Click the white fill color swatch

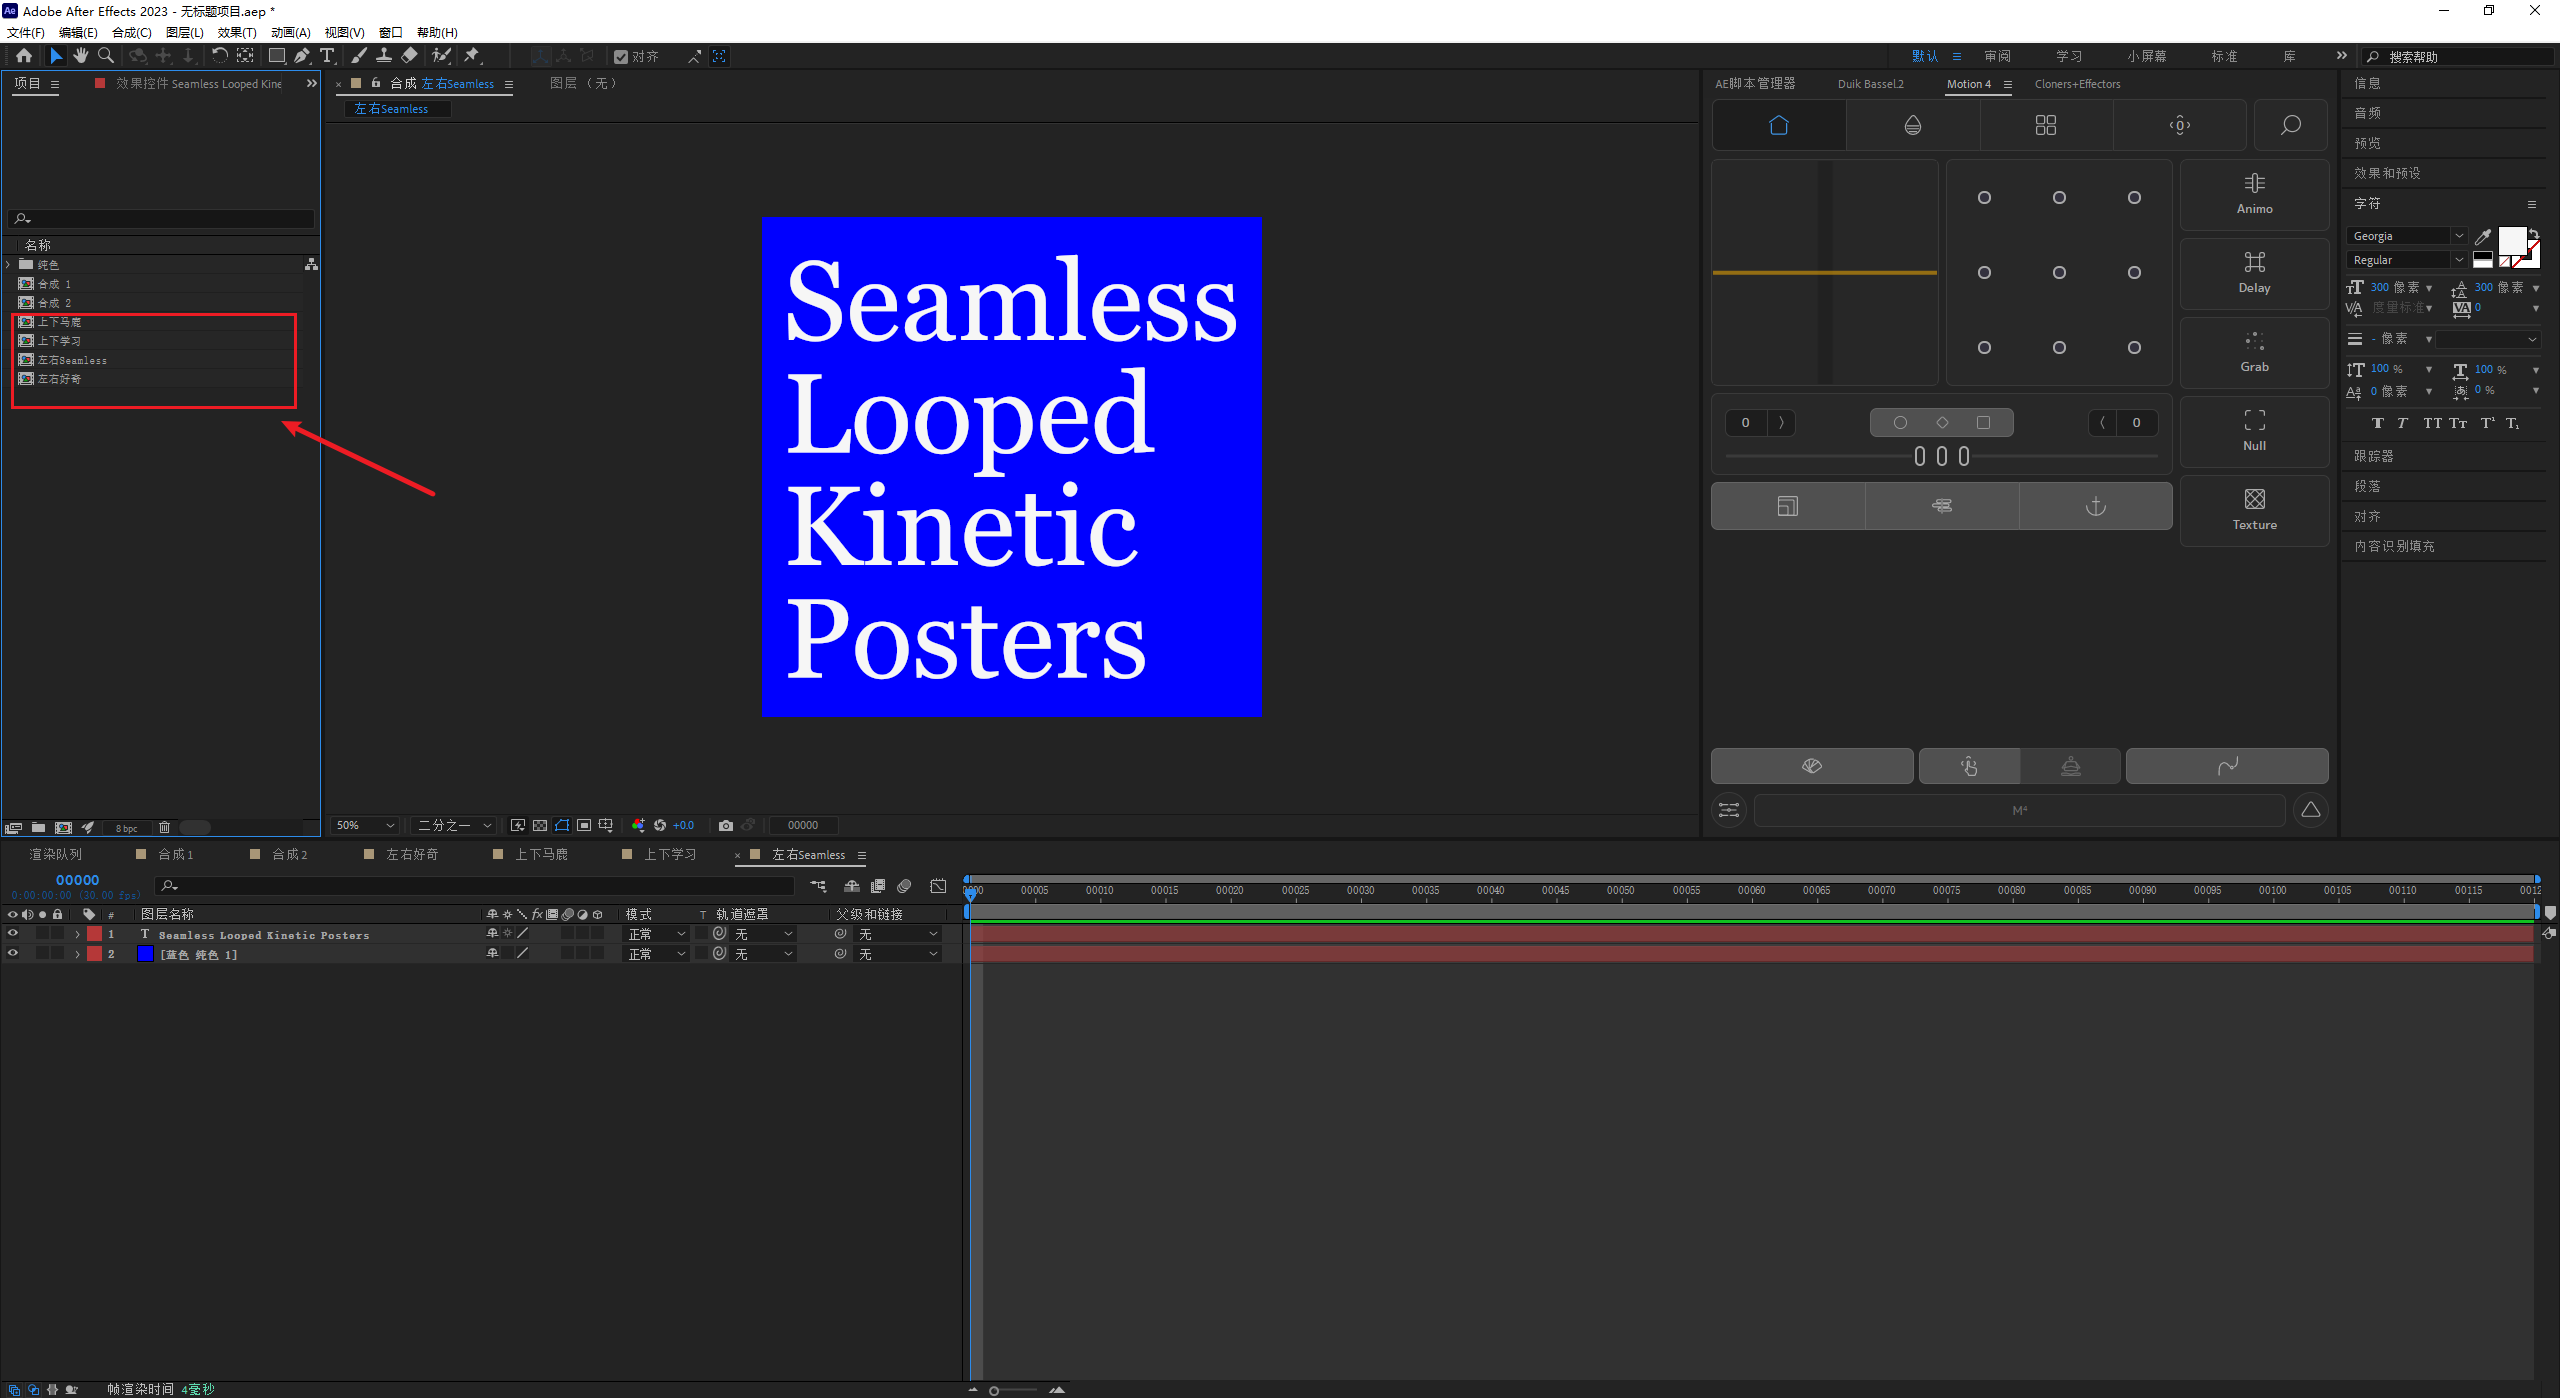[2510, 240]
